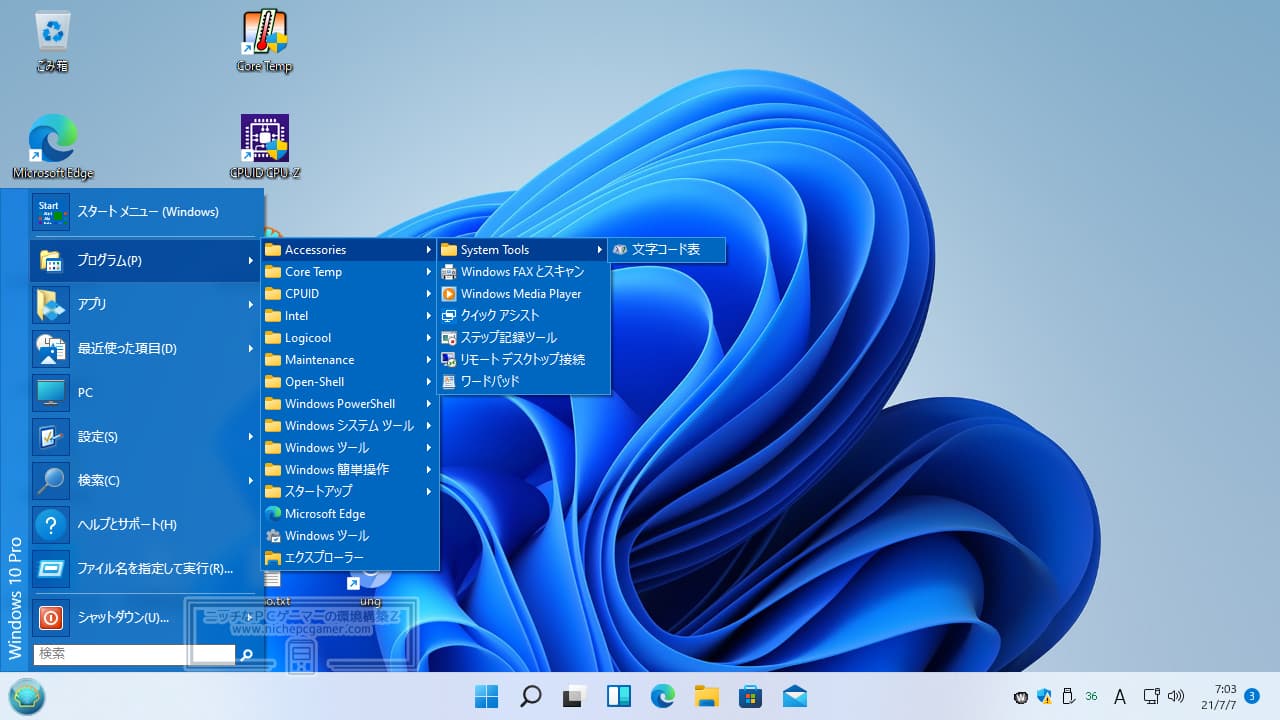The height and width of the screenshot is (720, 1280).
Task: Expand the Maintenance programs folder
Action: click(350, 359)
